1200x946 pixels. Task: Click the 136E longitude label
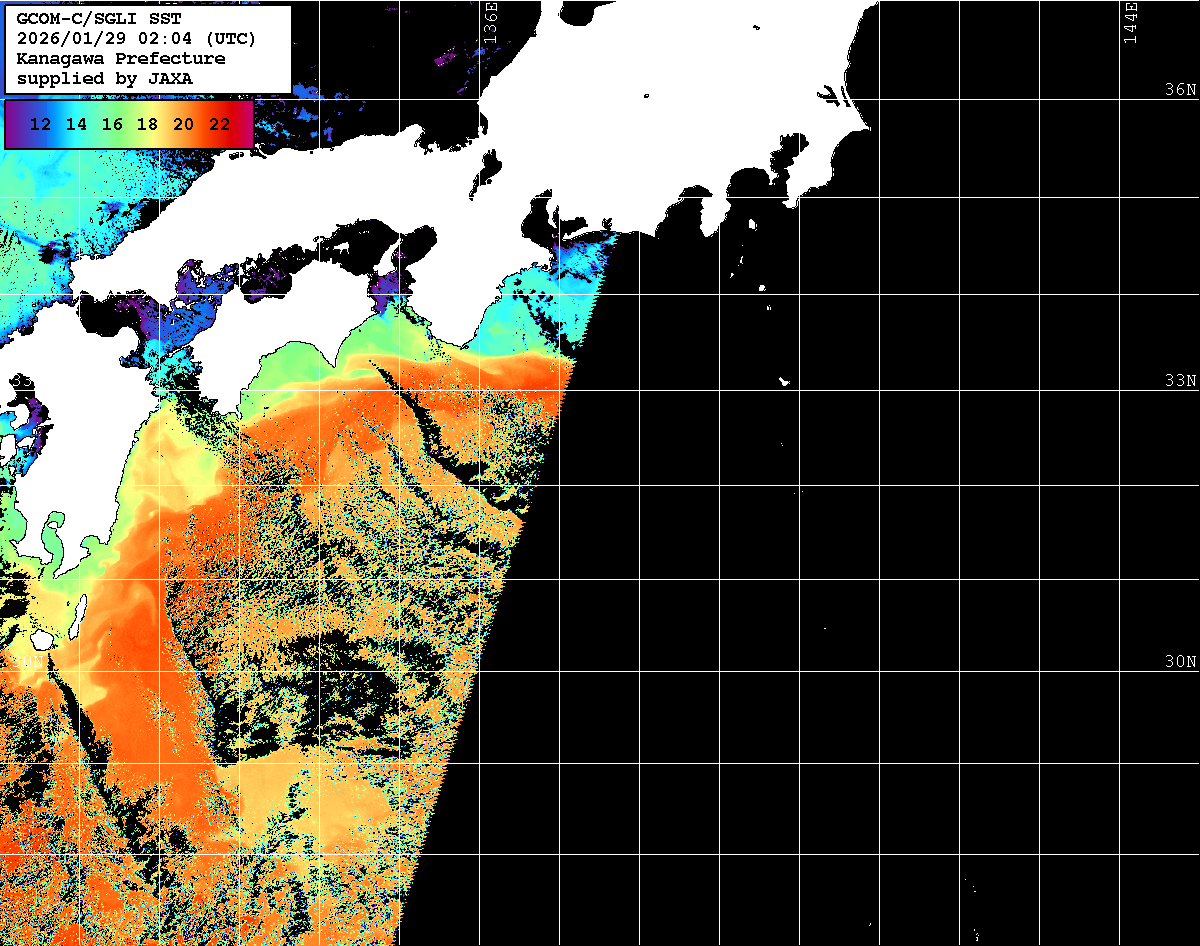pos(490,21)
